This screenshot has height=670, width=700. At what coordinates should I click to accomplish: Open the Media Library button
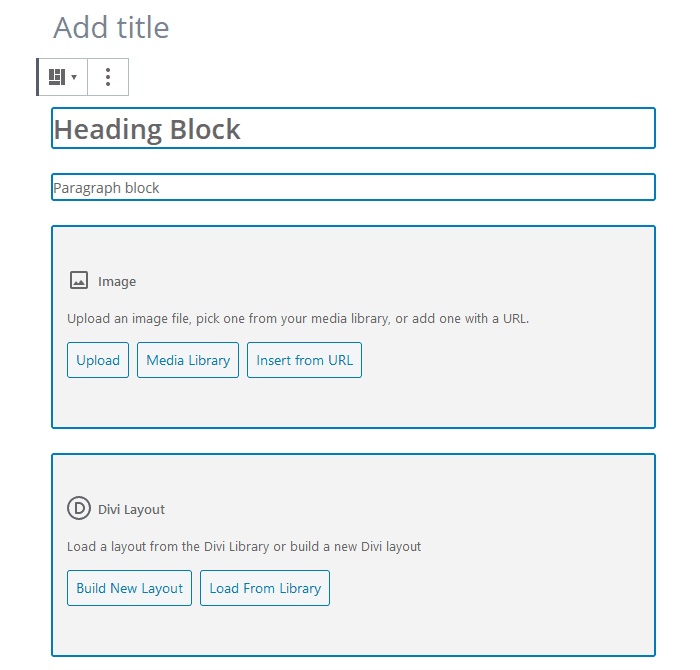click(x=188, y=360)
